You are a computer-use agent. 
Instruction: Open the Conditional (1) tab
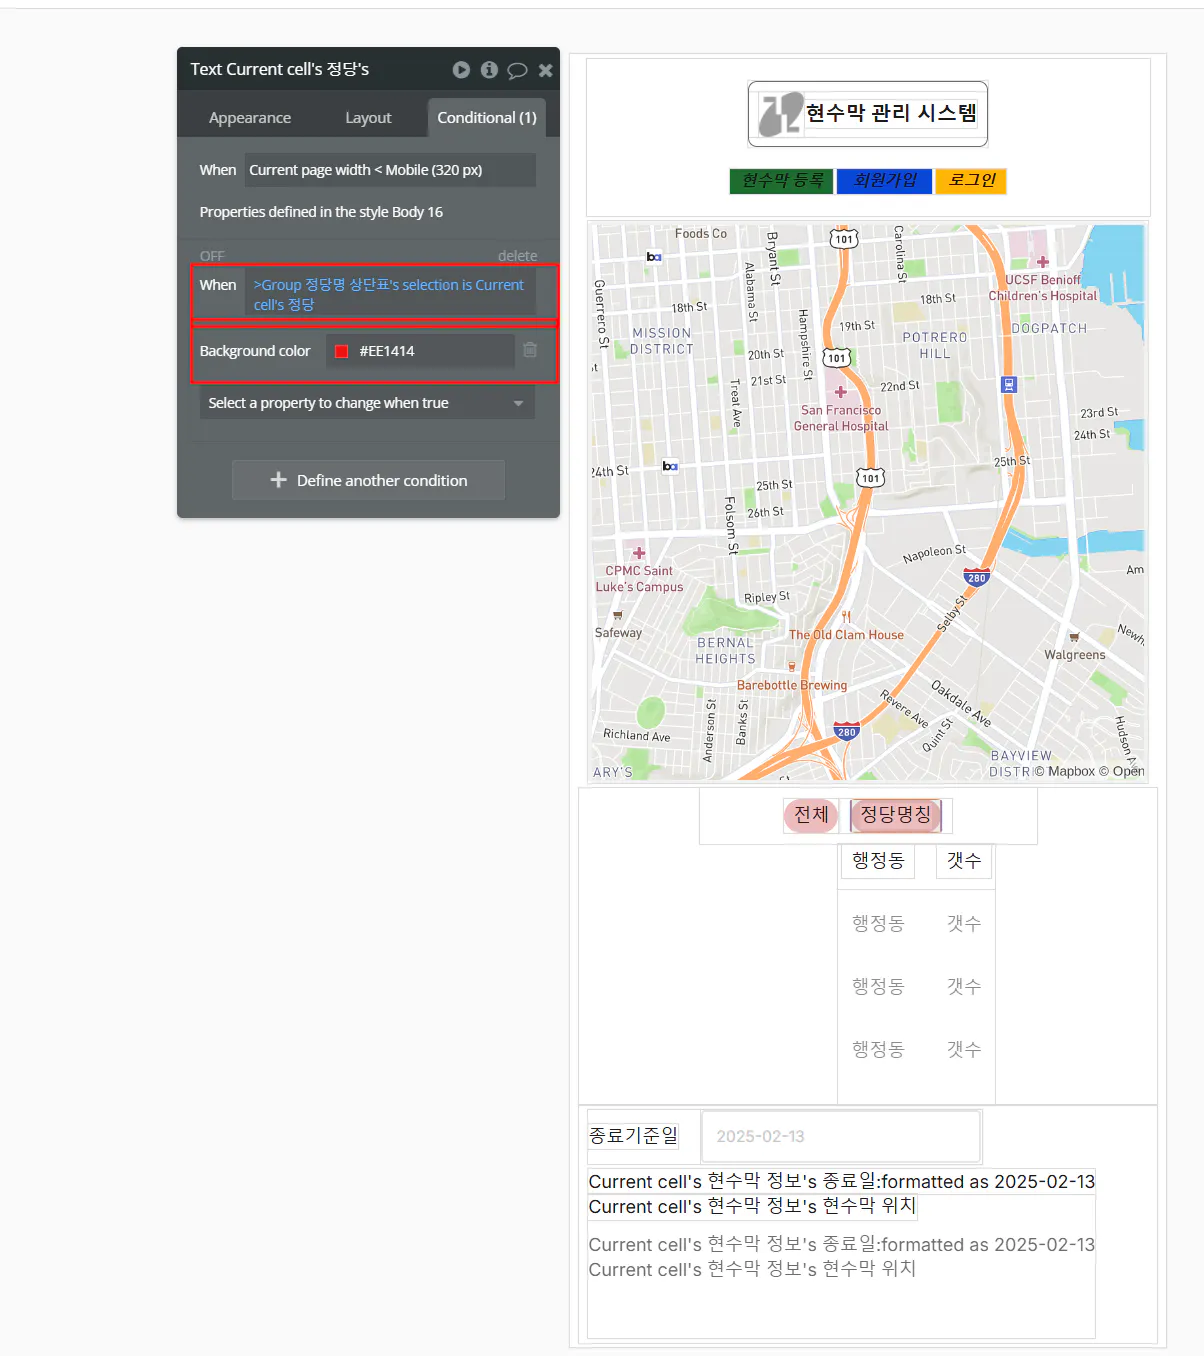point(487,118)
